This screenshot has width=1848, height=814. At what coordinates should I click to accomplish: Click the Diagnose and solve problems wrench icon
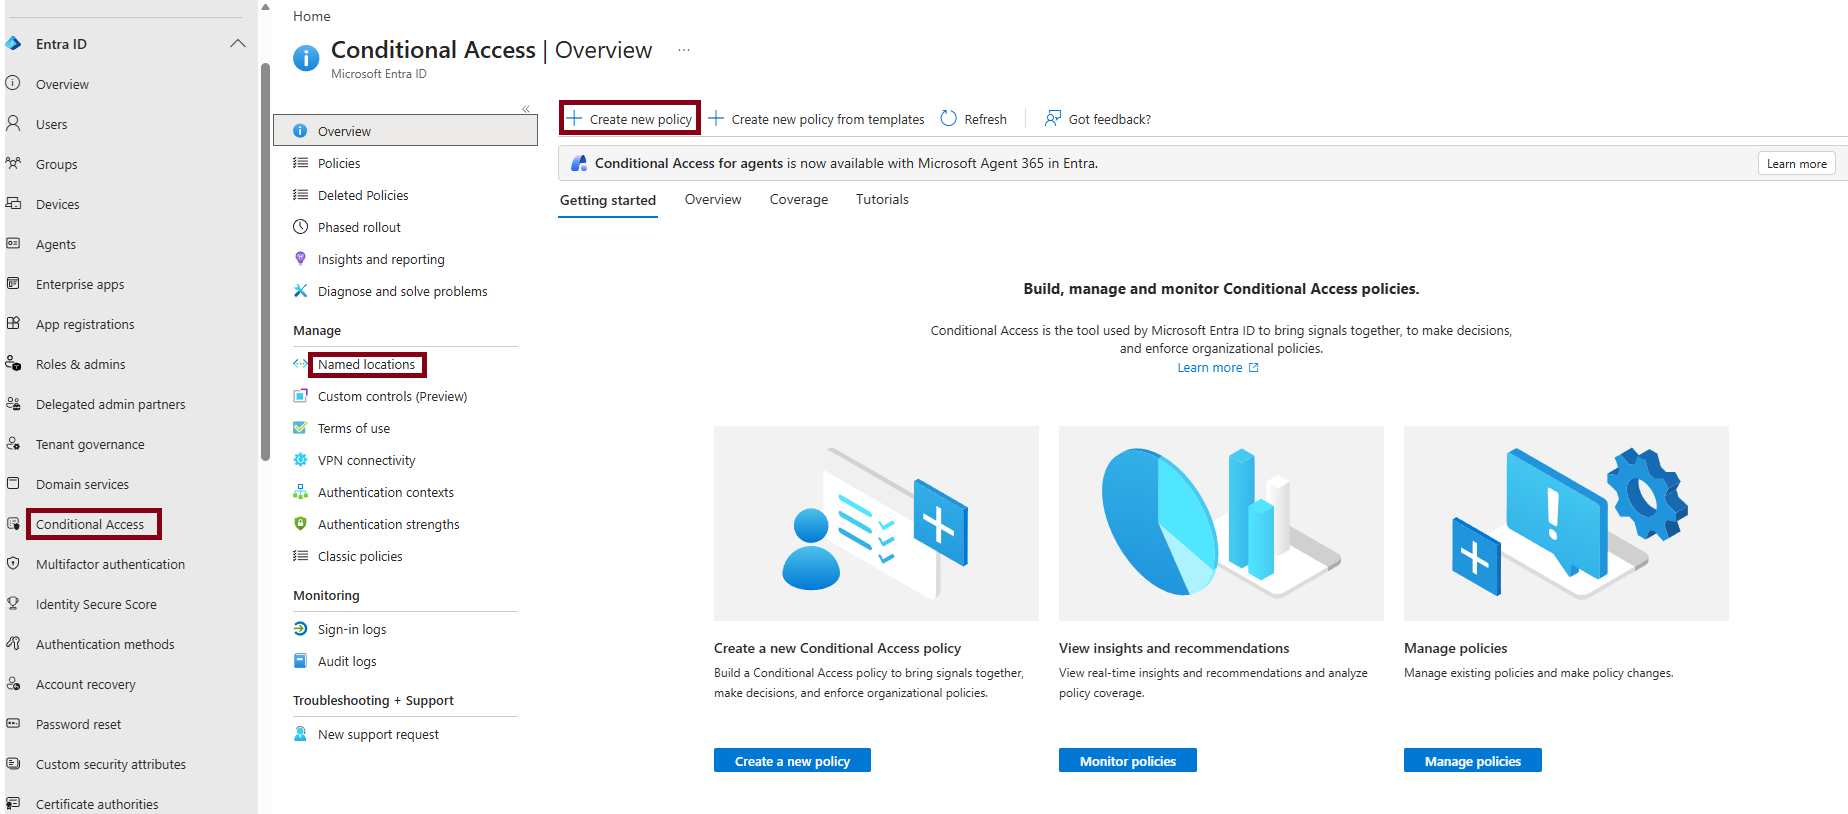point(300,291)
